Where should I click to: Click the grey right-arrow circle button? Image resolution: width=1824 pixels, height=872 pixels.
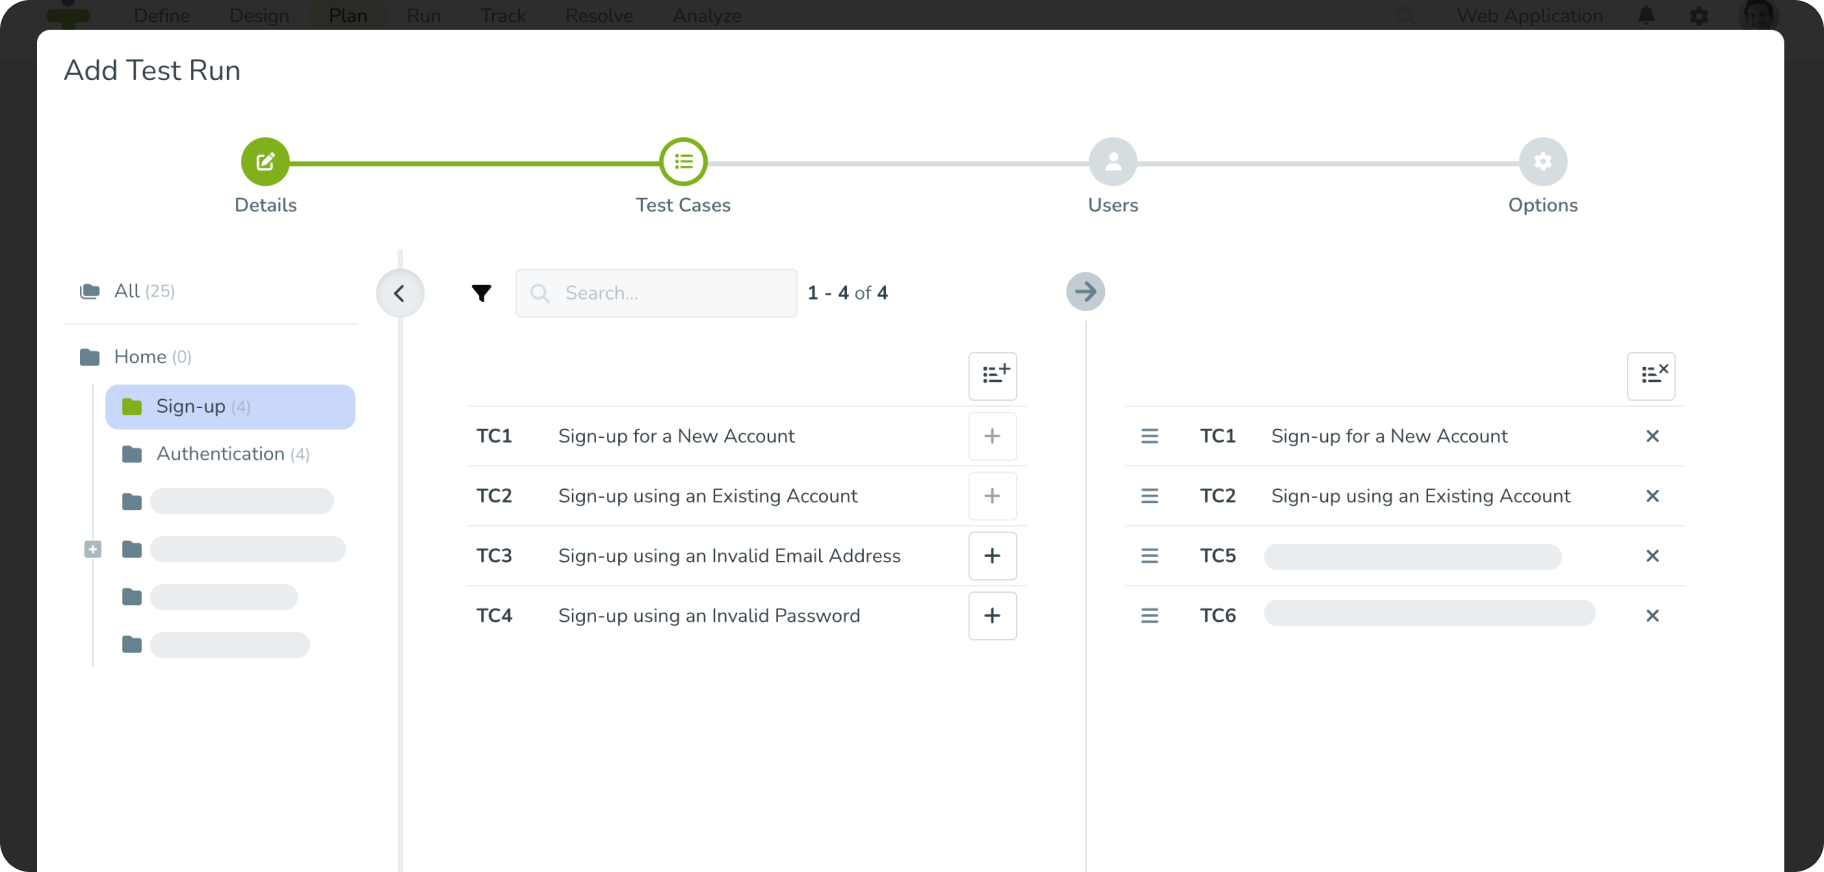(1085, 292)
